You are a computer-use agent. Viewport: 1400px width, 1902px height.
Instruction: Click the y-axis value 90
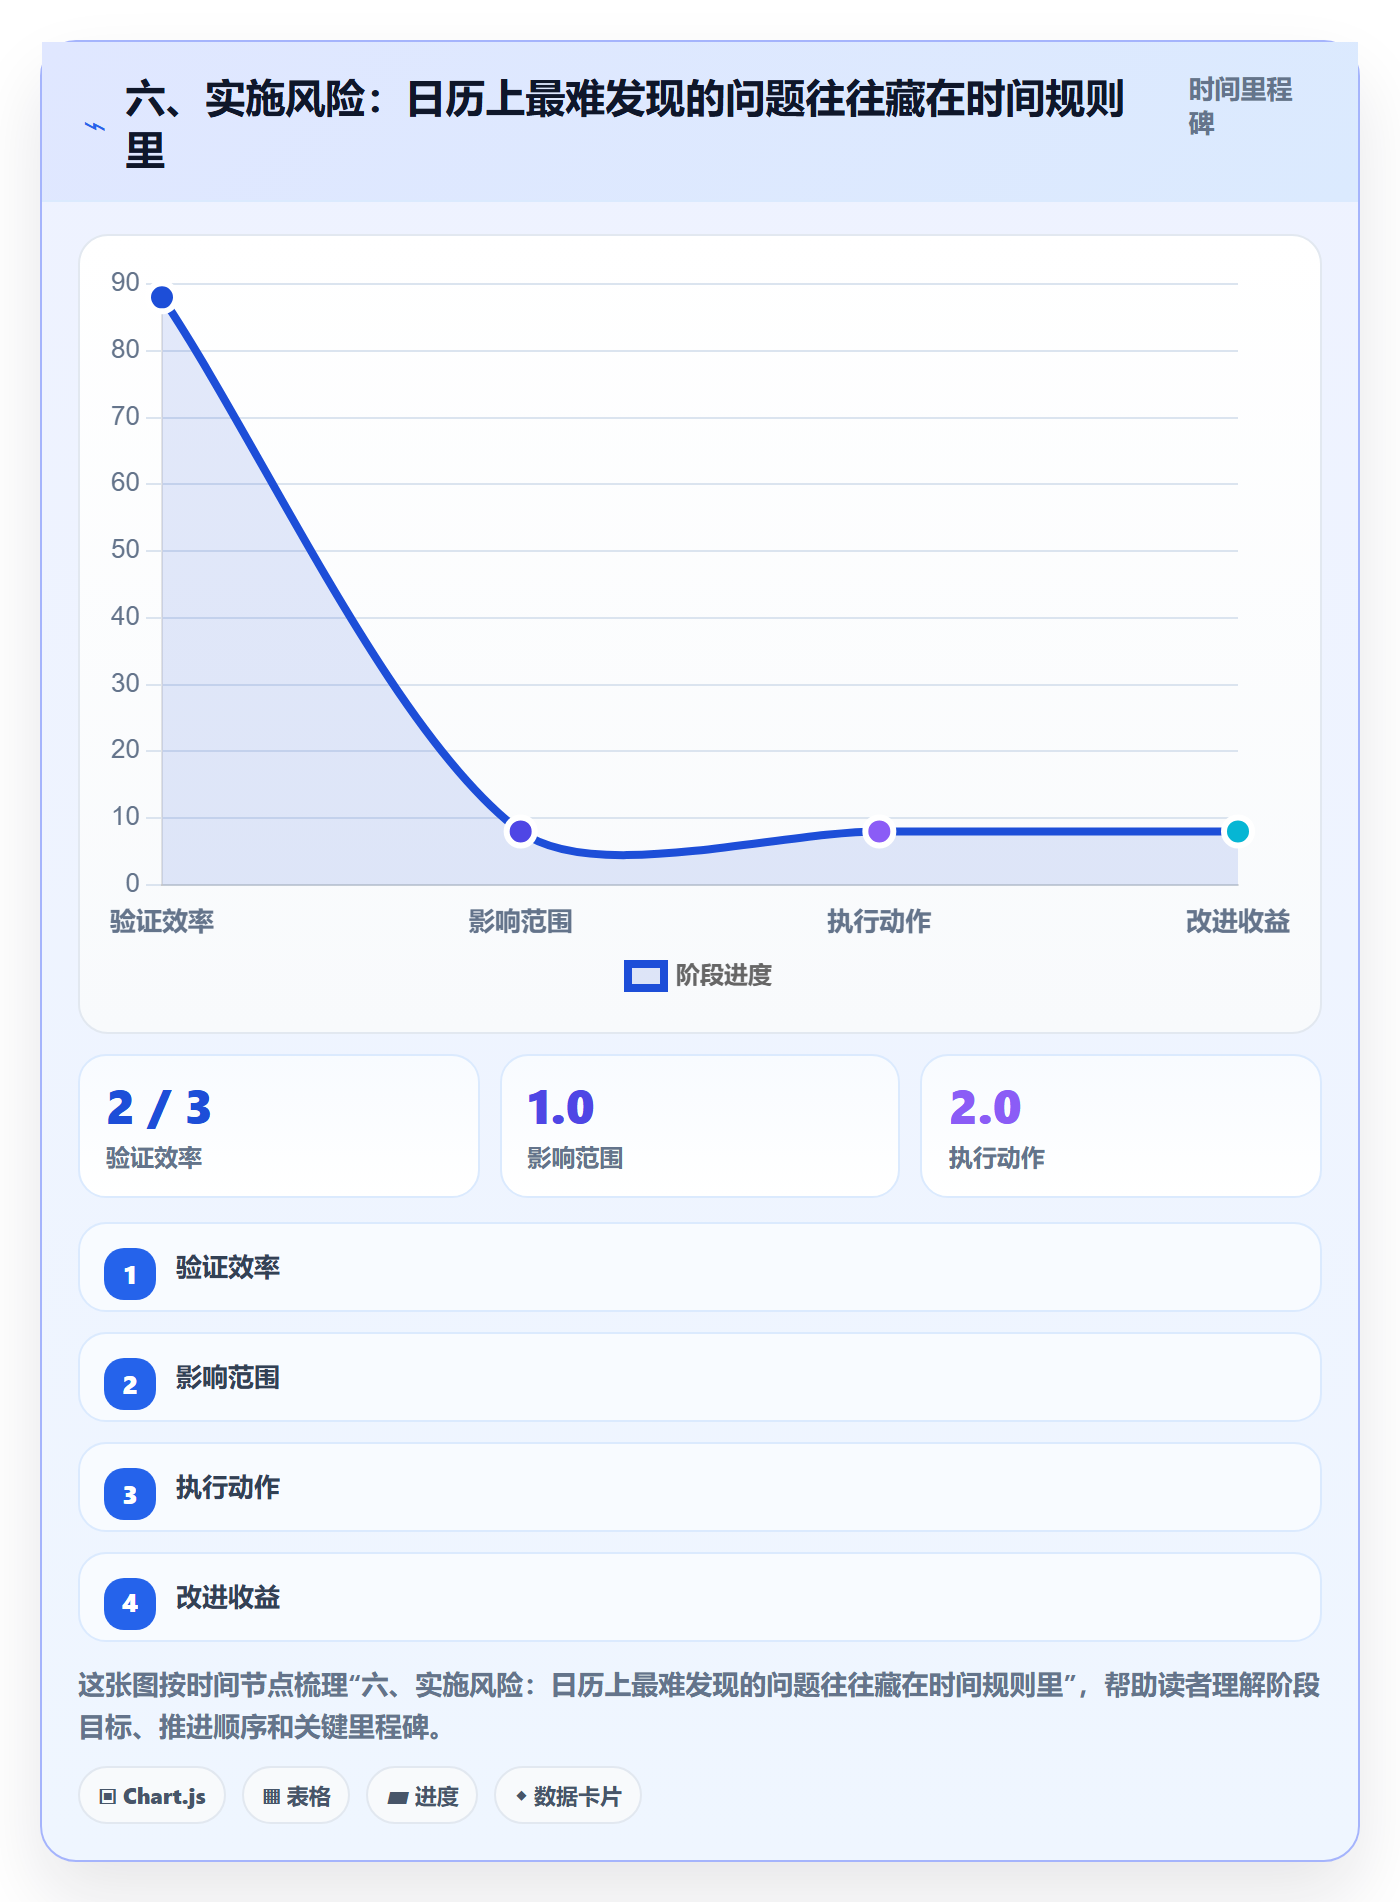tap(125, 283)
